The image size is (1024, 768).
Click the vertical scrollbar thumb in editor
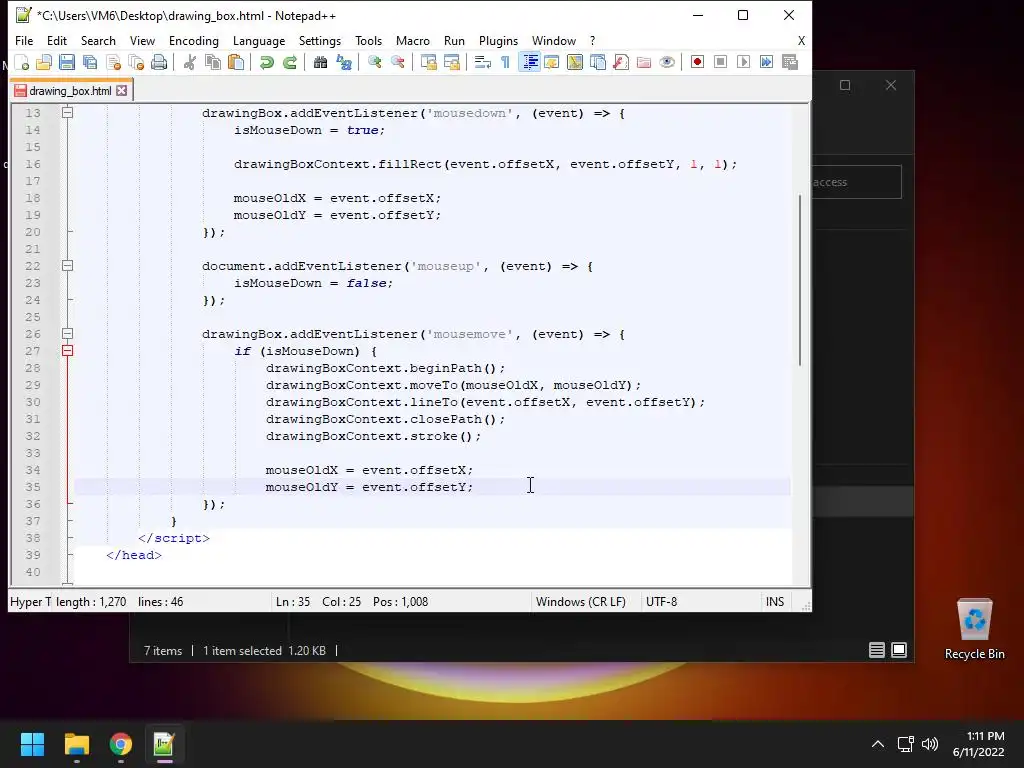(x=800, y=280)
